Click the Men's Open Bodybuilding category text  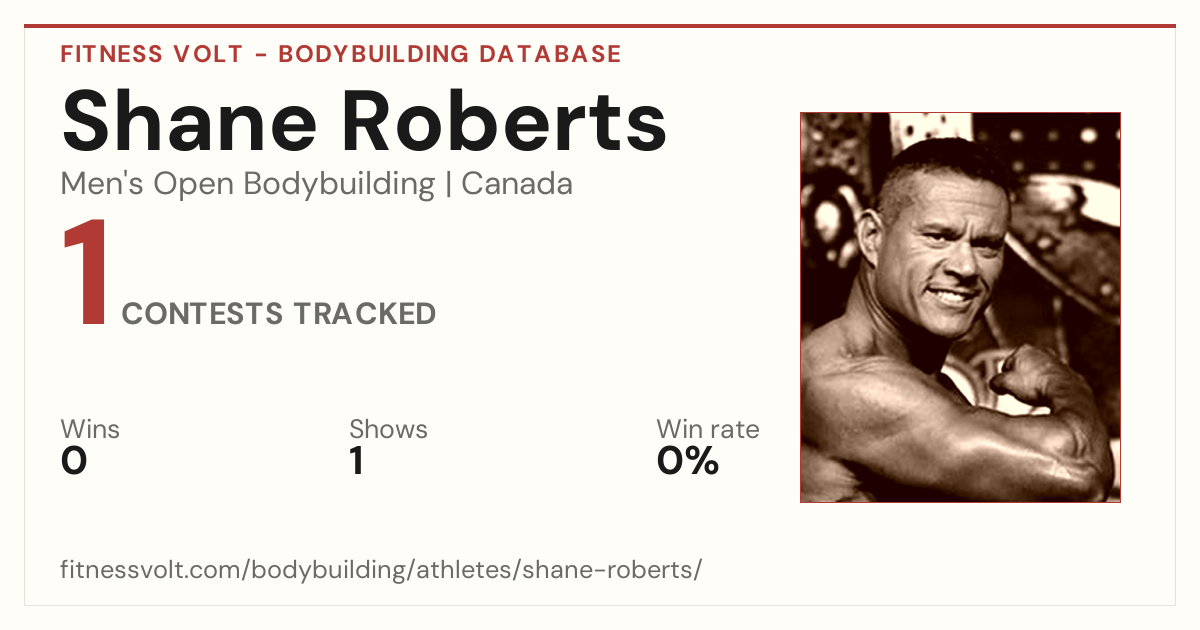coord(248,184)
